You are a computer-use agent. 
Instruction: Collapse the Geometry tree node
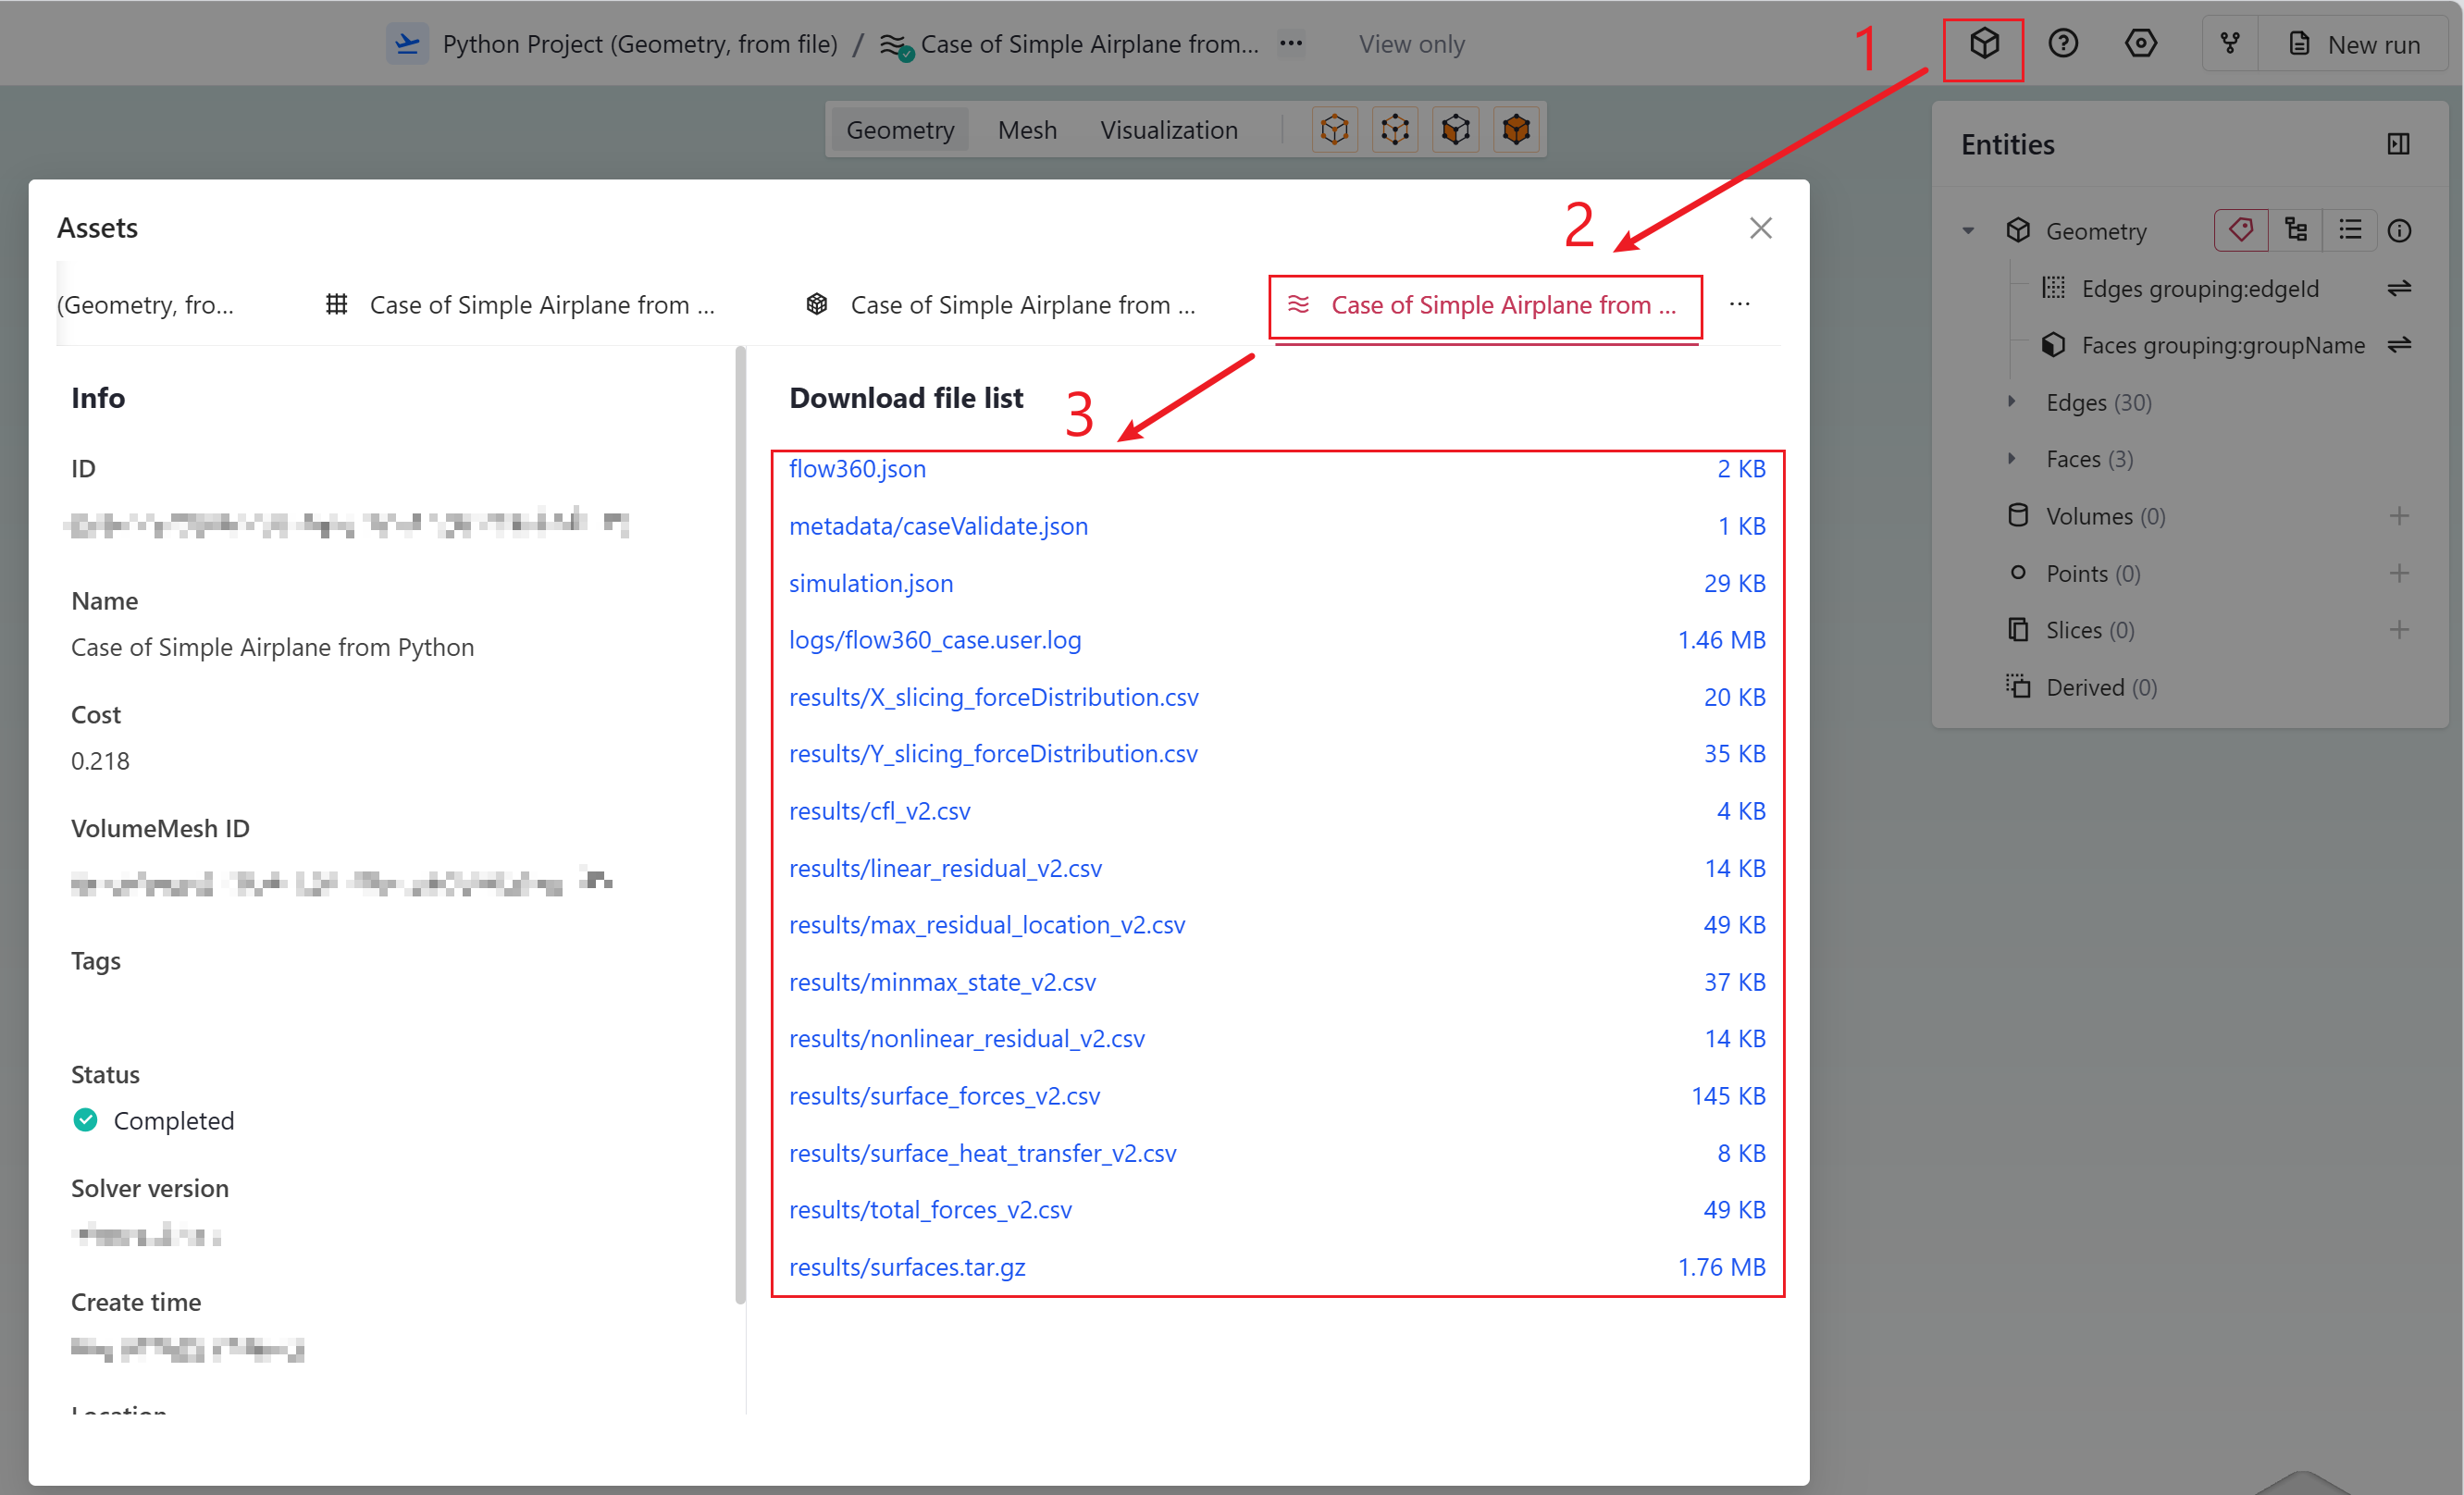click(x=1968, y=231)
